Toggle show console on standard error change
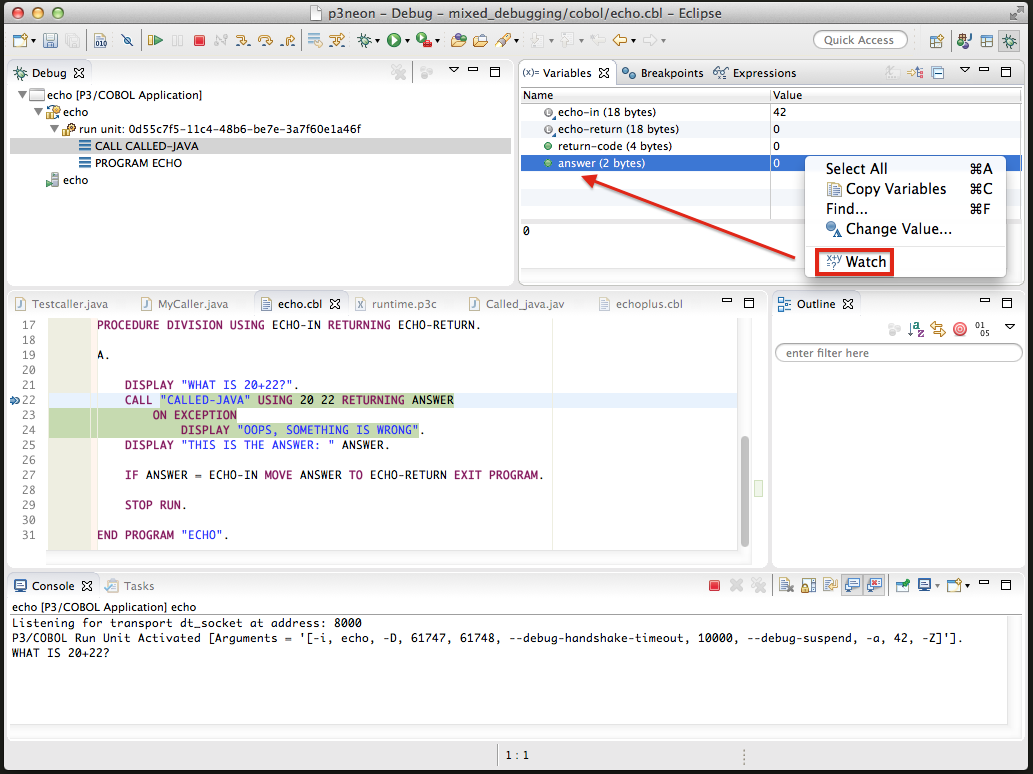 (x=874, y=586)
